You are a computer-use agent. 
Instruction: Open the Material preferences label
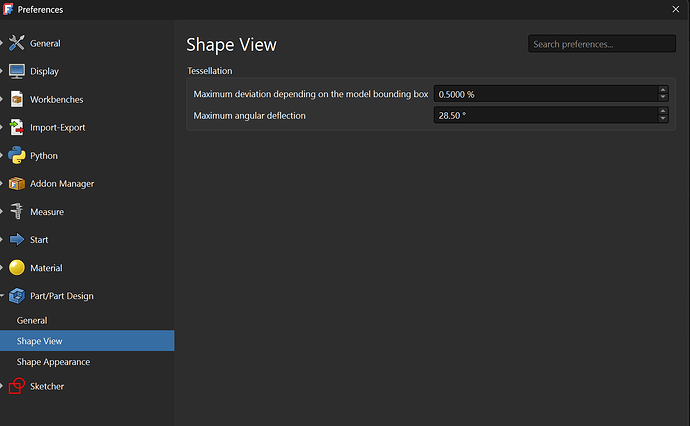click(x=46, y=268)
